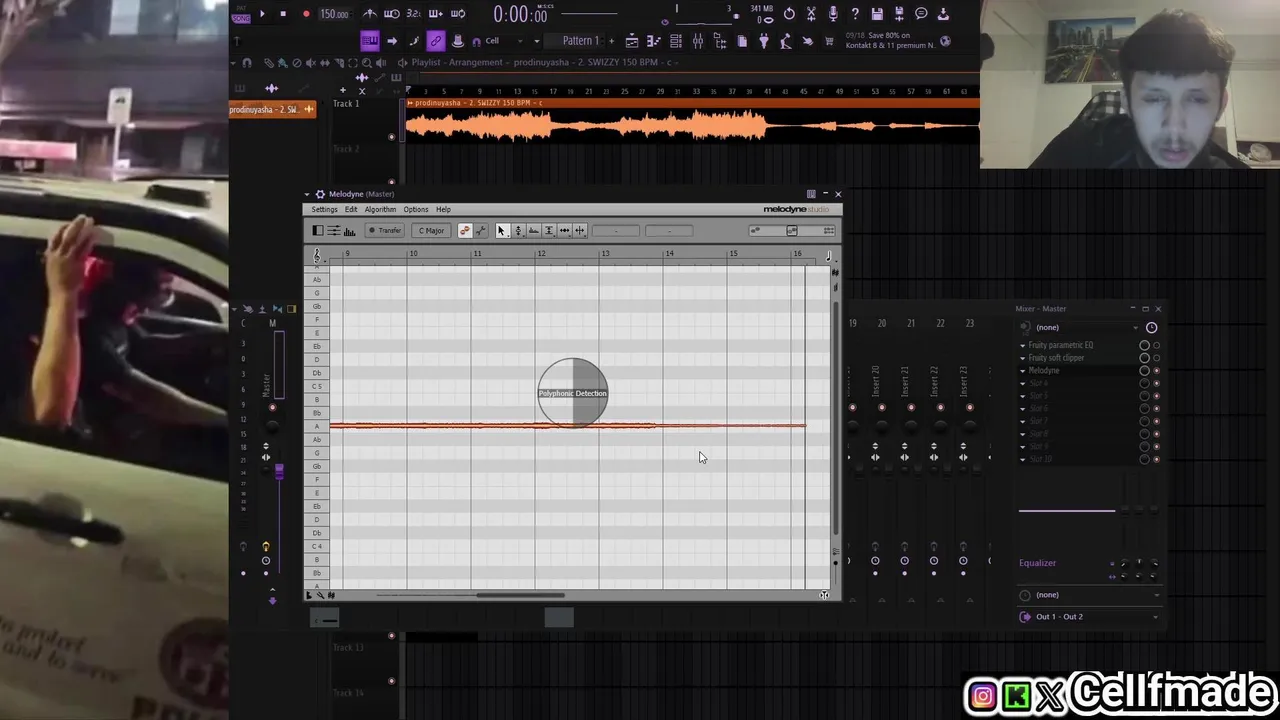Click the 150.000 tempo field
Image resolution: width=1280 pixels, height=720 pixels.
pos(335,14)
